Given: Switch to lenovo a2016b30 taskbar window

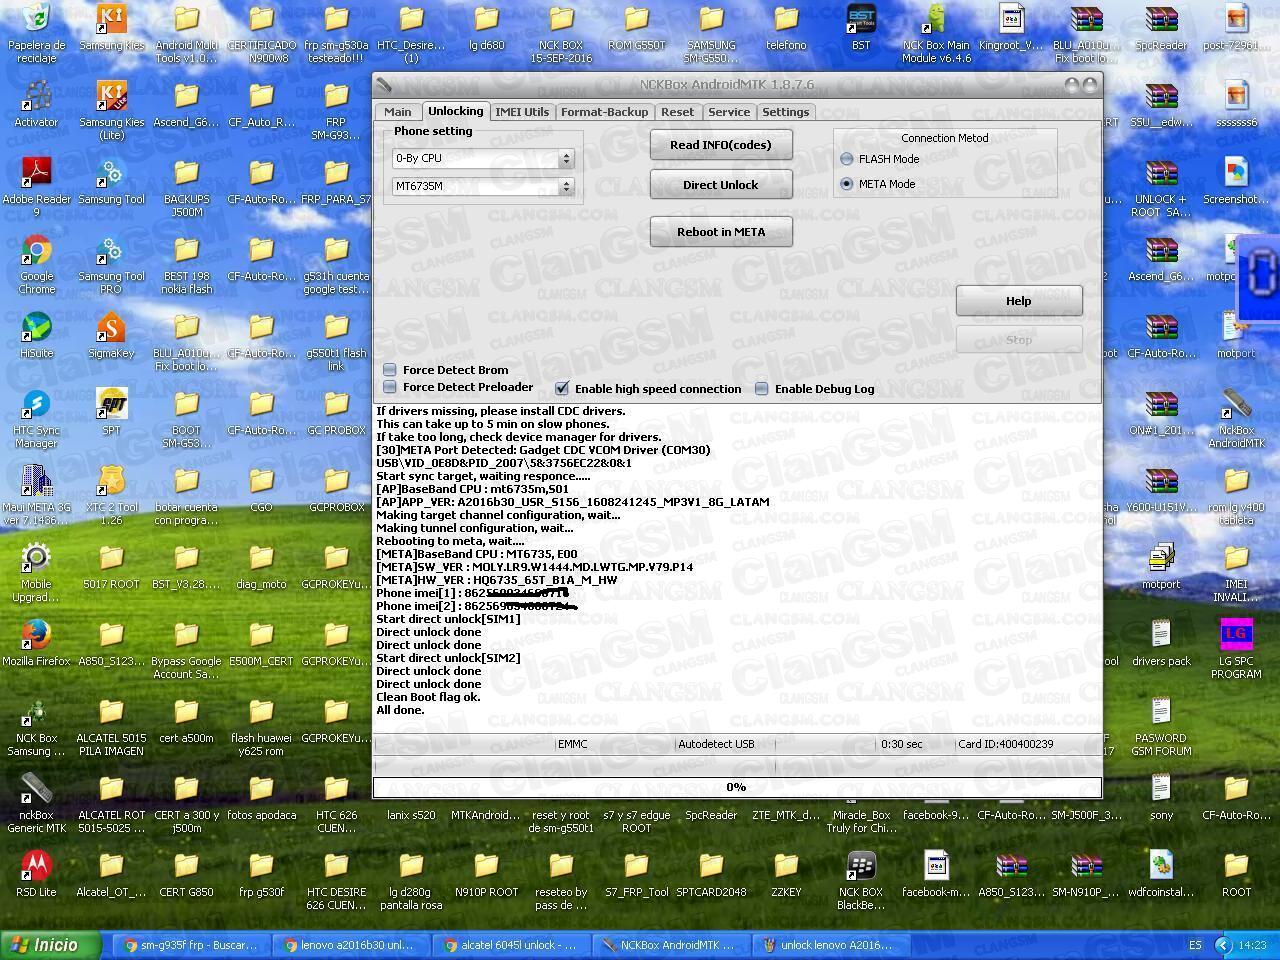Looking at the screenshot, I should (348, 945).
